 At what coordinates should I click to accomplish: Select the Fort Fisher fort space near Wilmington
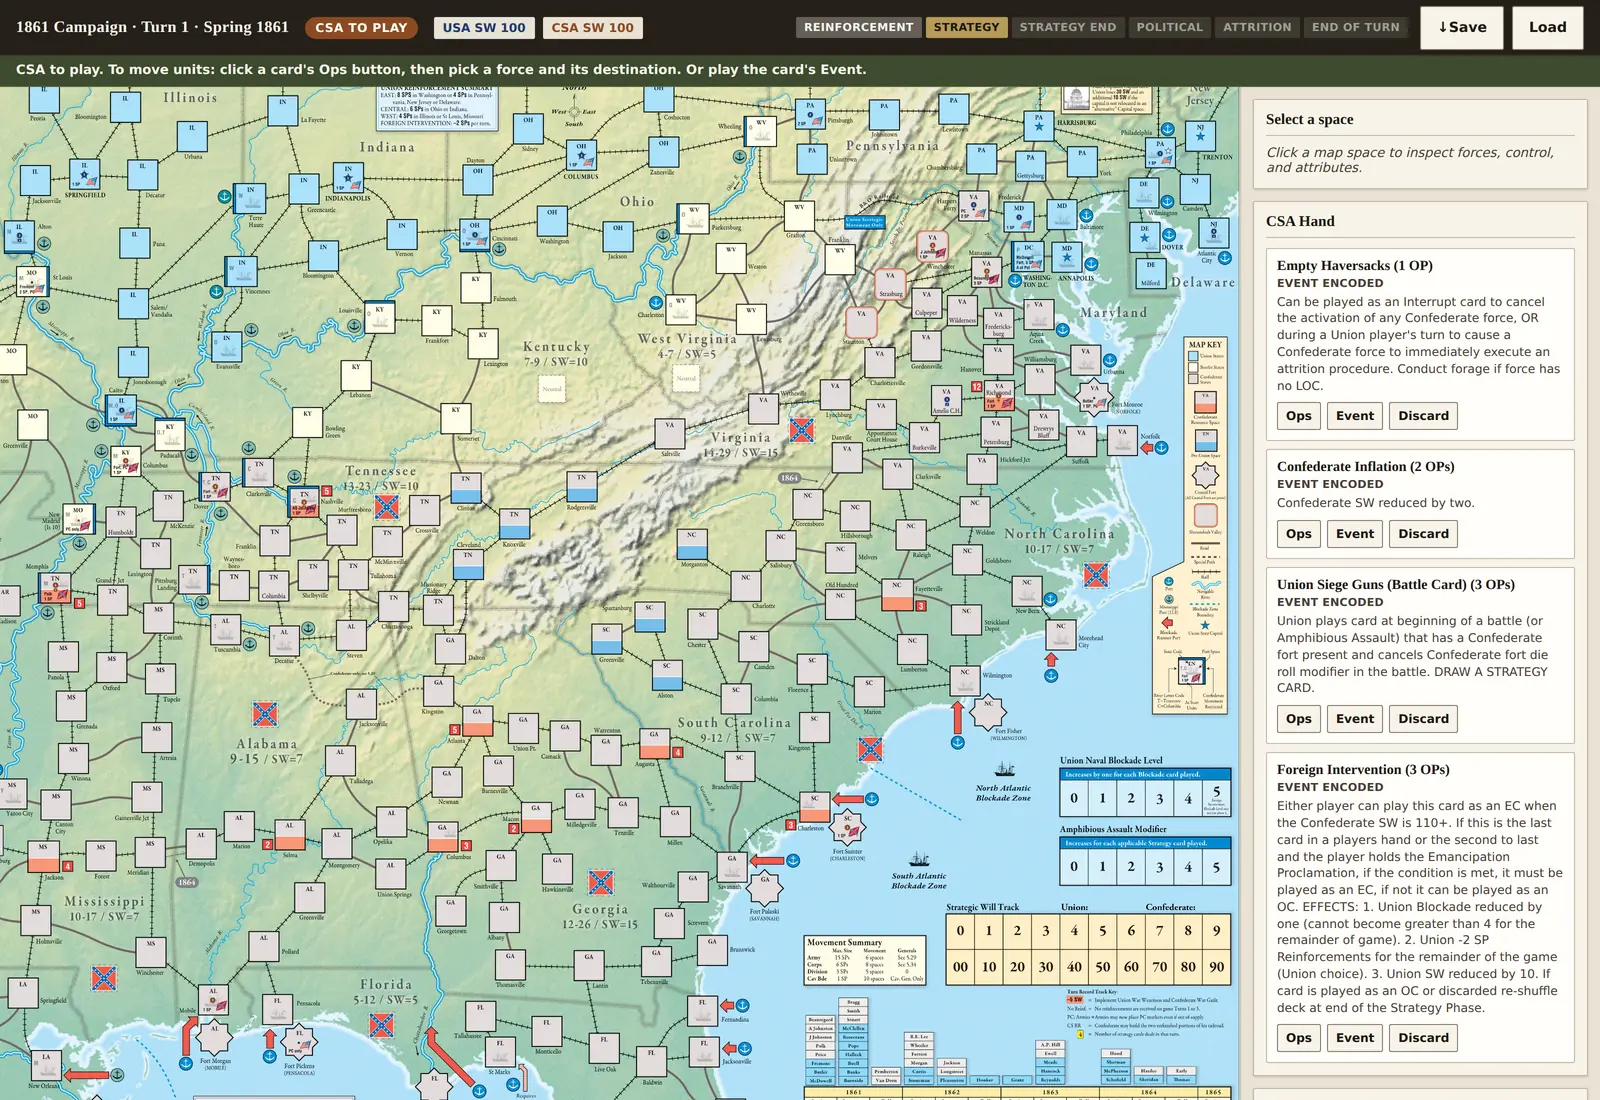(988, 711)
